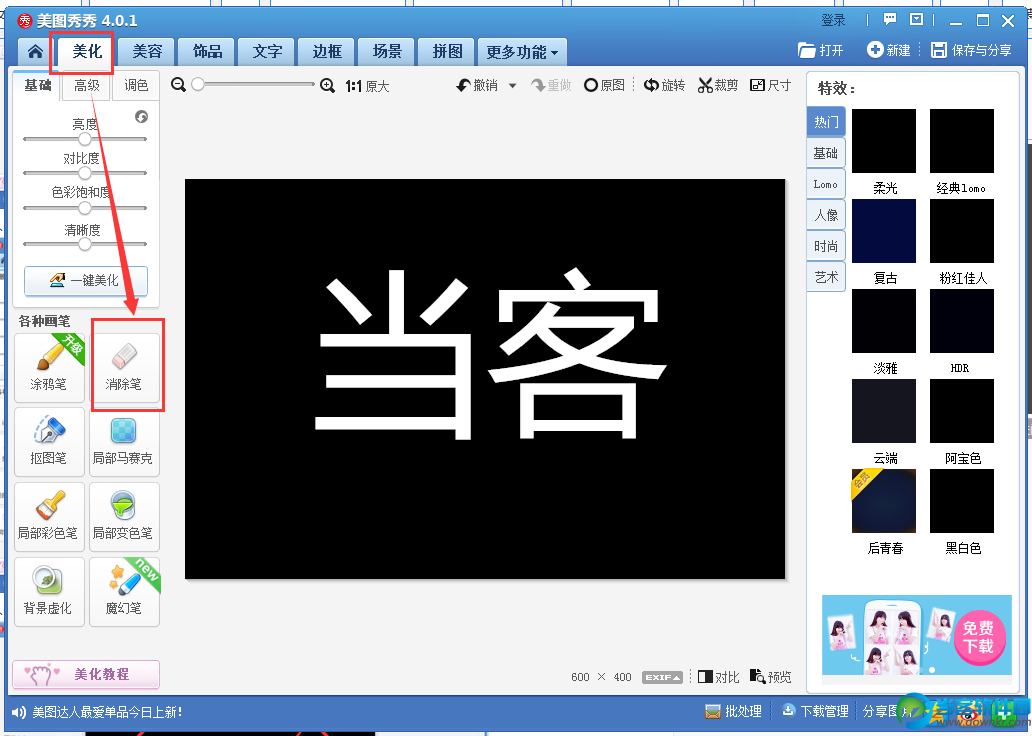Open 下载管理 download manager
This screenshot has width=1032, height=736.
(x=815, y=712)
